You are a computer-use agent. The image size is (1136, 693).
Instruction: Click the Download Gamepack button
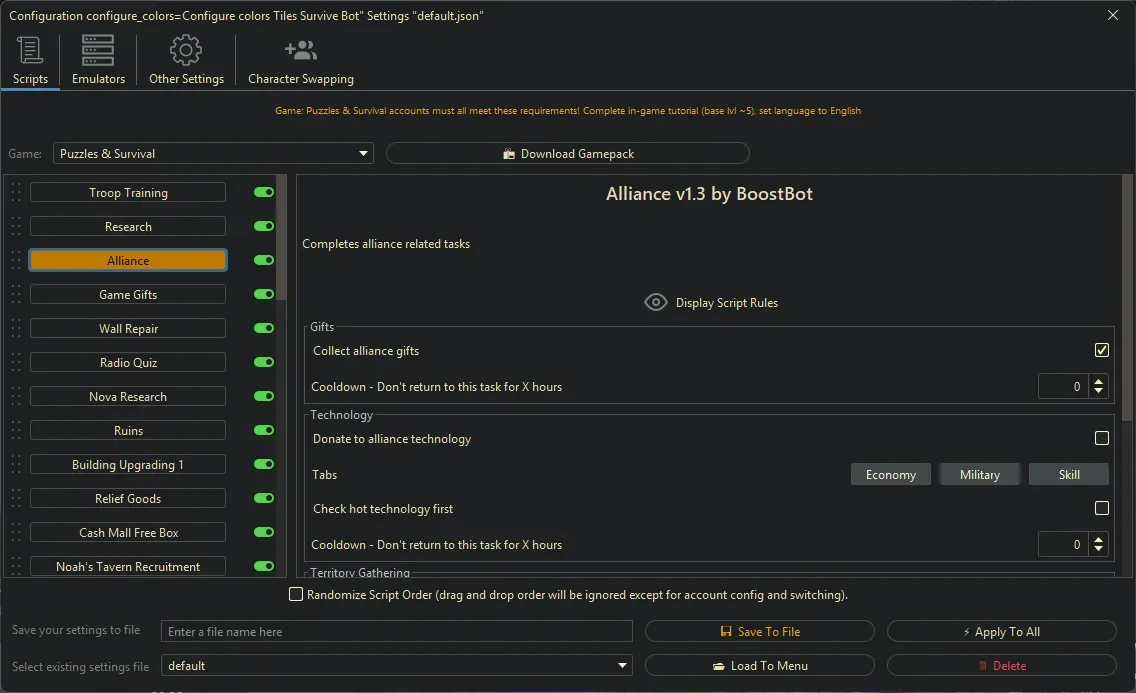coord(567,154)
